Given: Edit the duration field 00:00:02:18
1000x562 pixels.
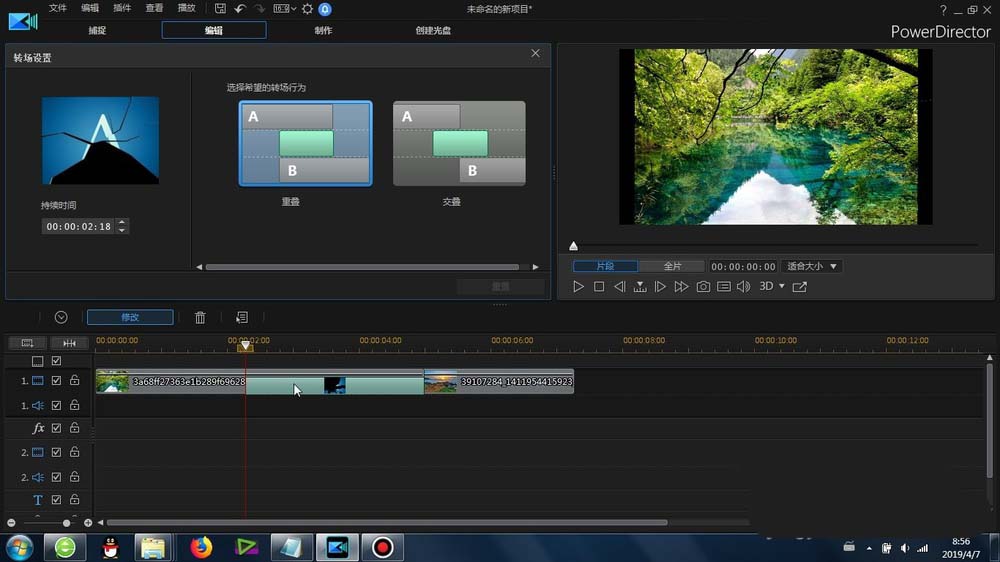Looking at the screenshot, I should [x=78, y=226].
